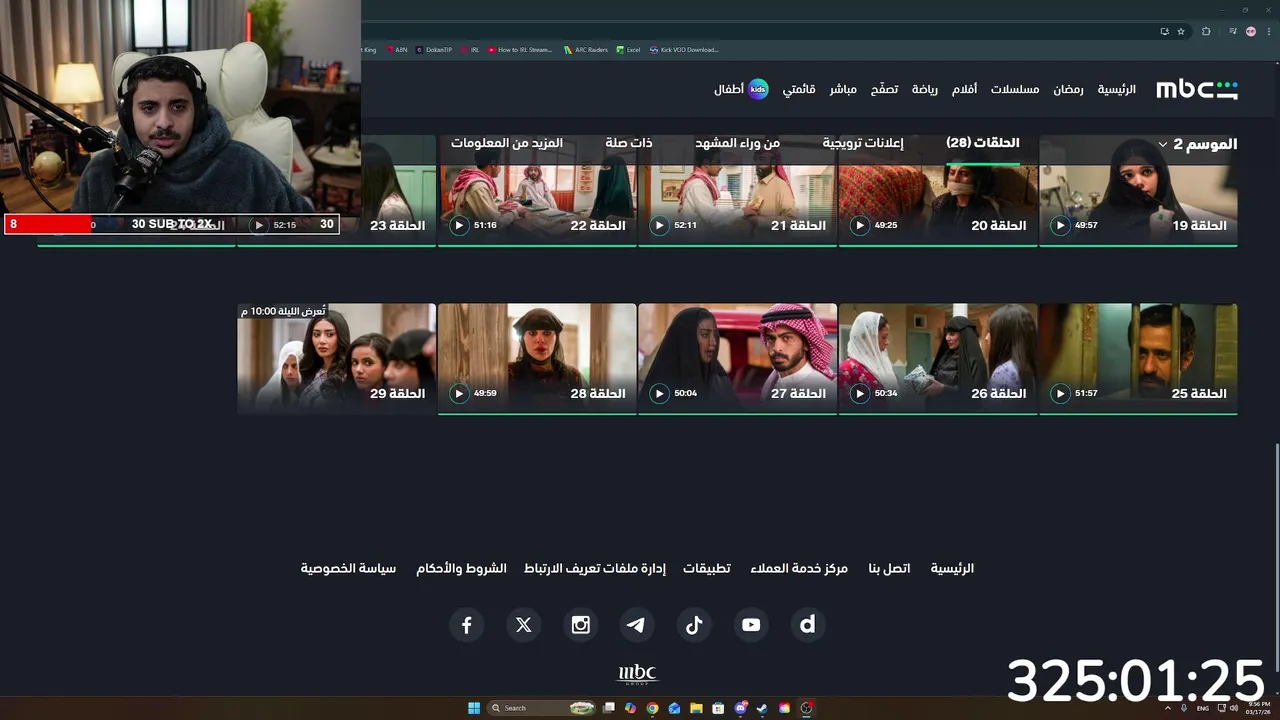The height and width of the screenshot is (720, 1280).
Task: Open the Instagram social icon
Action: [580, 625]
